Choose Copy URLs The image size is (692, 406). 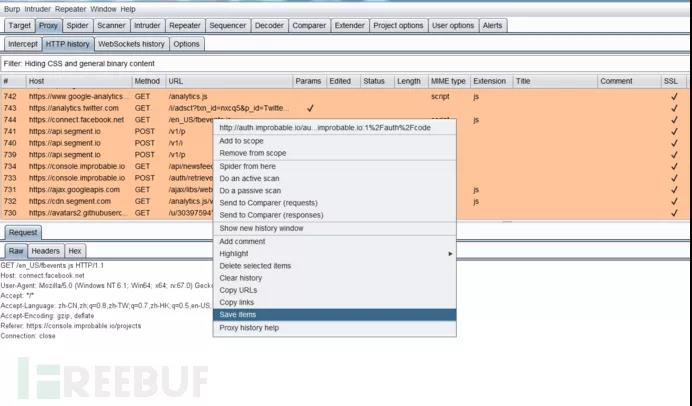(x=335, y=290)
